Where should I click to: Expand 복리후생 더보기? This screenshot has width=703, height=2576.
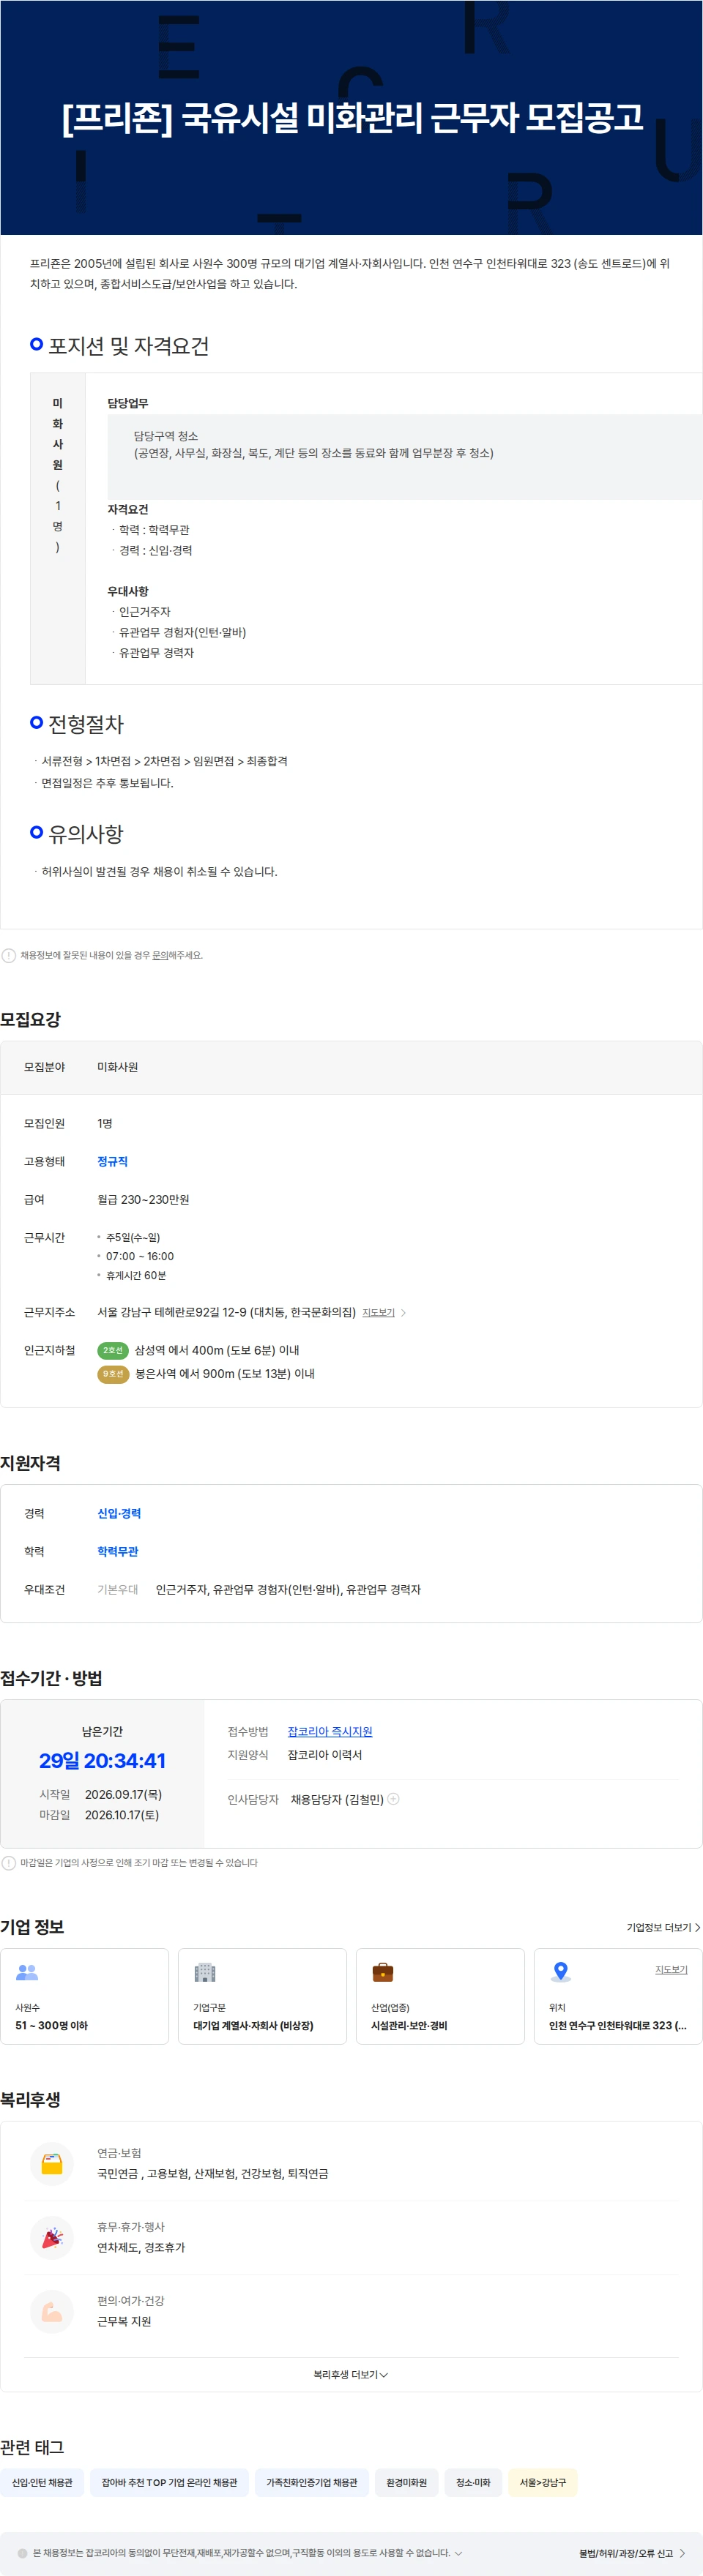(x=351, y=2374)
